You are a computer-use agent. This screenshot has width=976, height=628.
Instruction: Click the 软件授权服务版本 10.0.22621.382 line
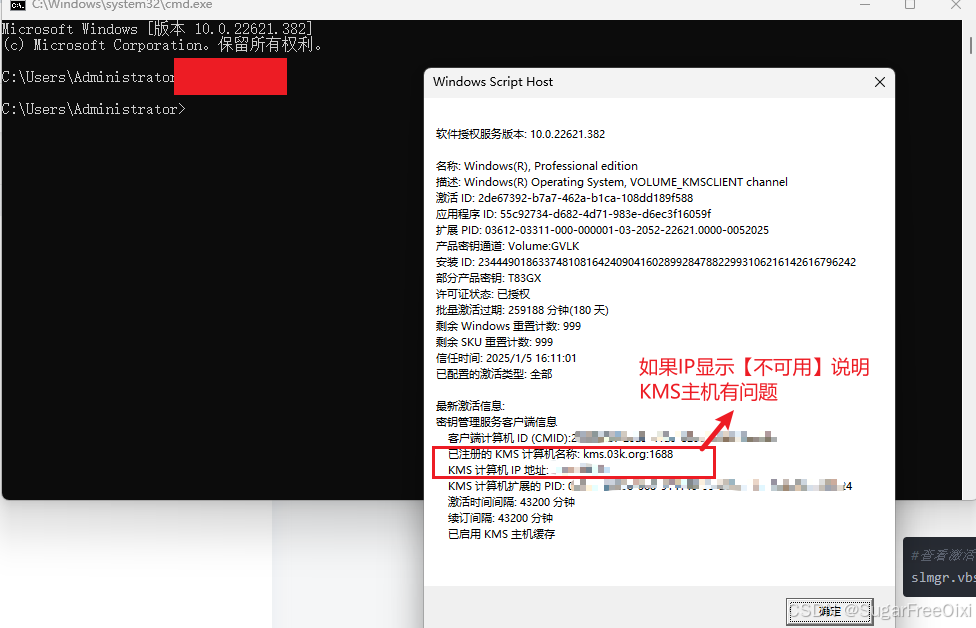pos(520,134)
